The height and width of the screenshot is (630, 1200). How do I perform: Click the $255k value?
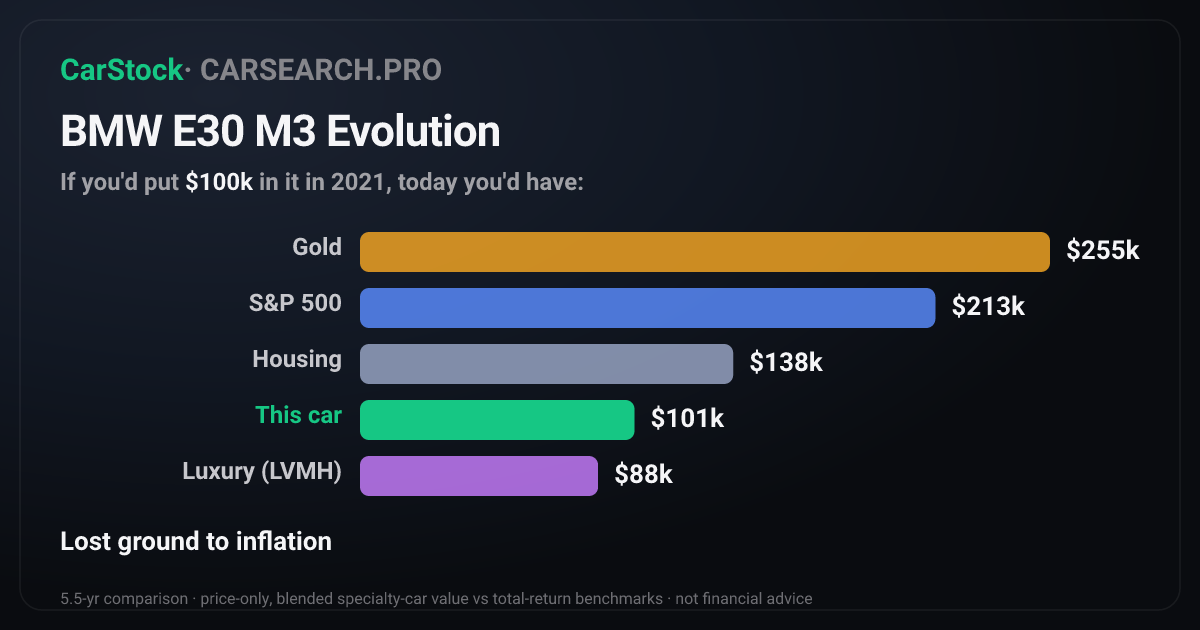[1103, 251]
